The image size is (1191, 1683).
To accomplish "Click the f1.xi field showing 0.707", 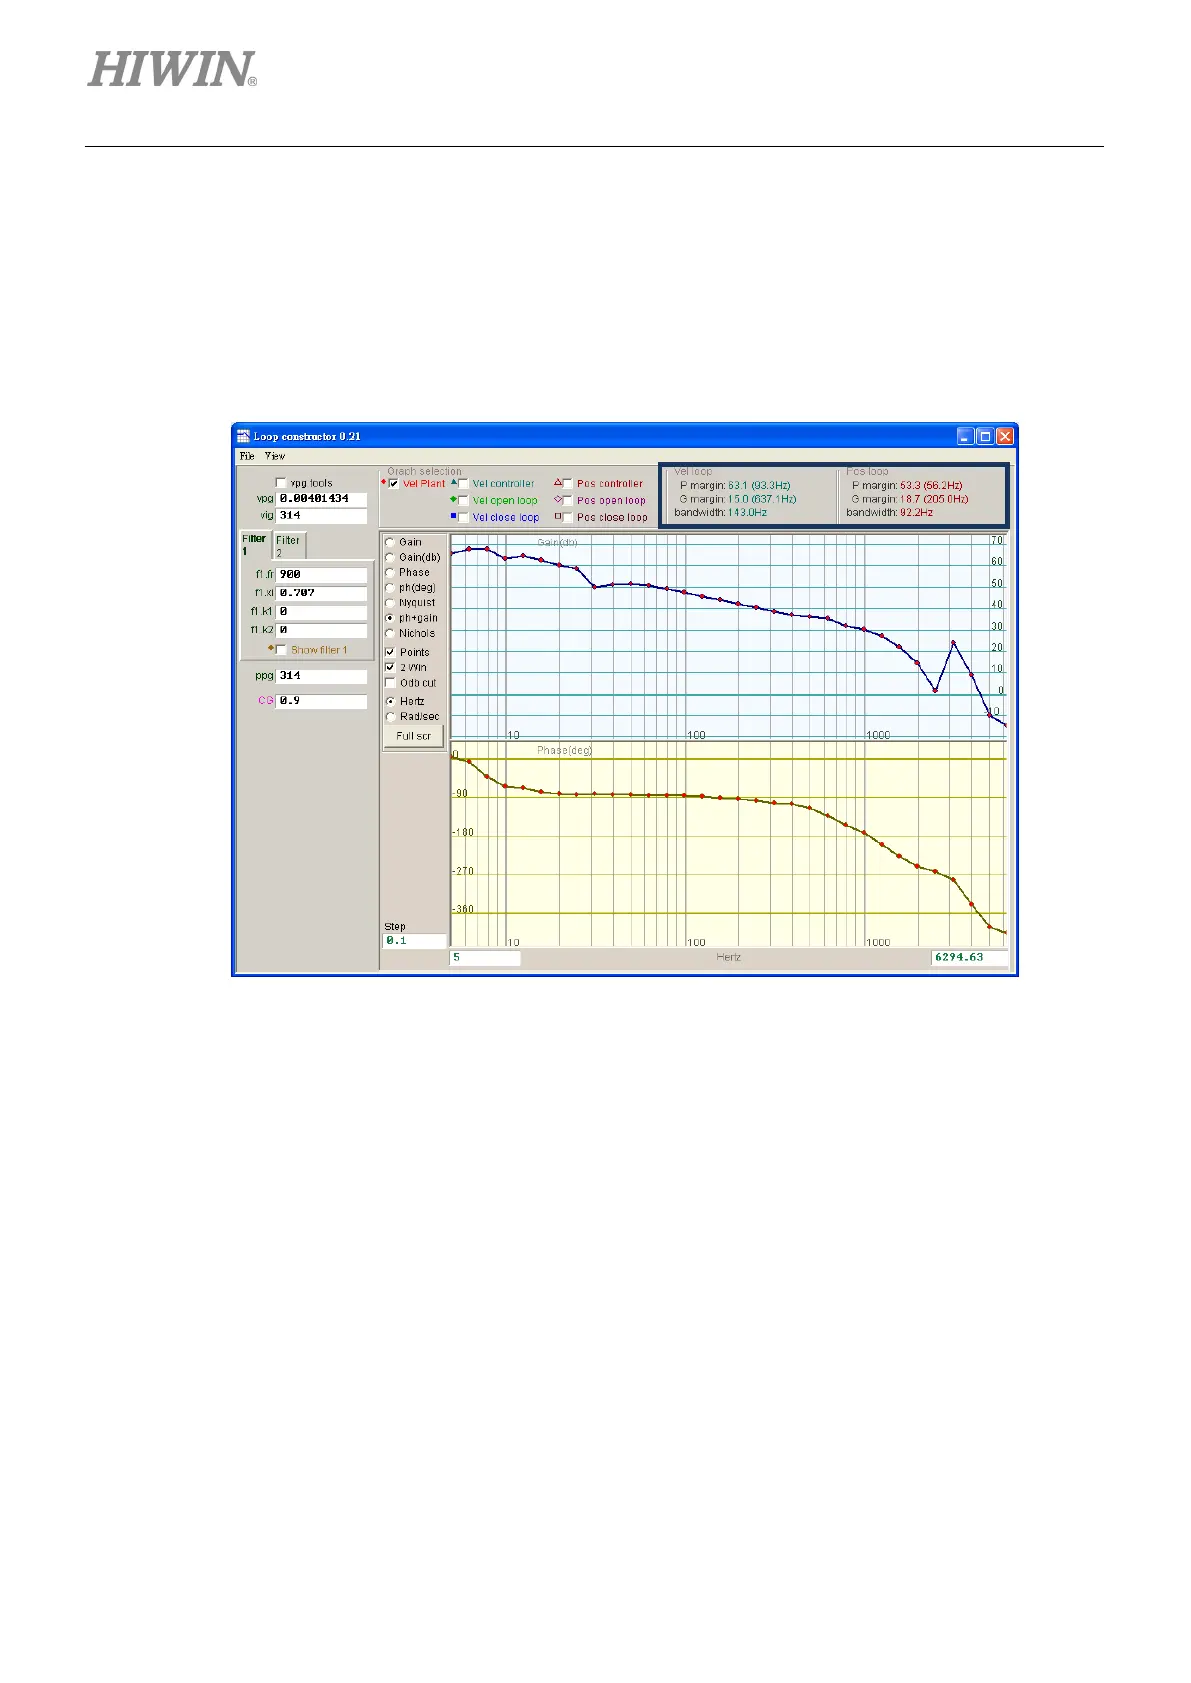I will (321, 593).
